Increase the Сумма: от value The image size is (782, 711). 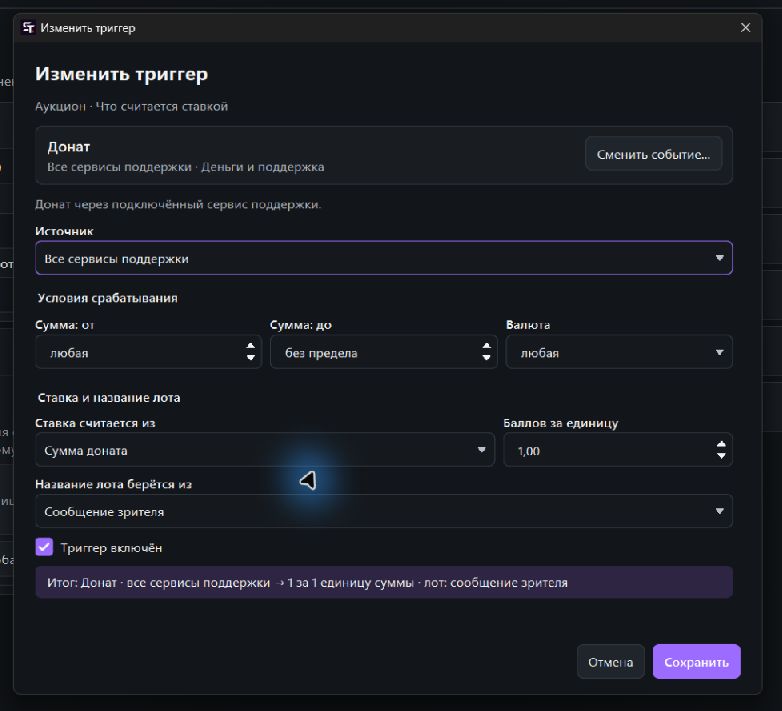(x=251, y=346)
